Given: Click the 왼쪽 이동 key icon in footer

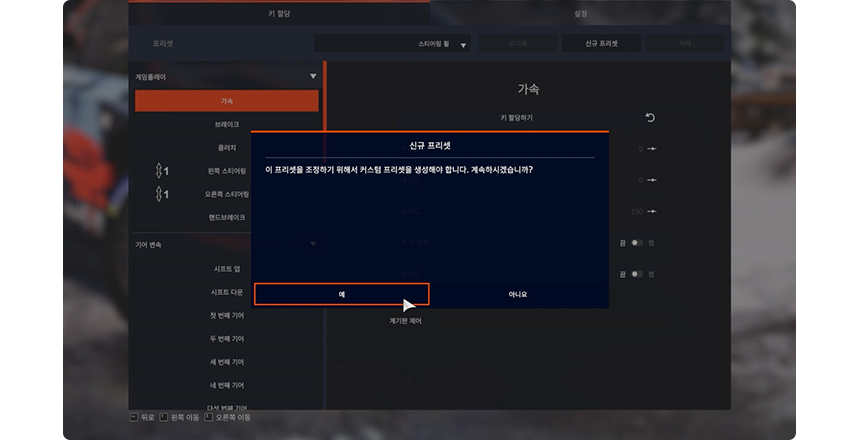Looking at the screenshot, I should [165, 416].
